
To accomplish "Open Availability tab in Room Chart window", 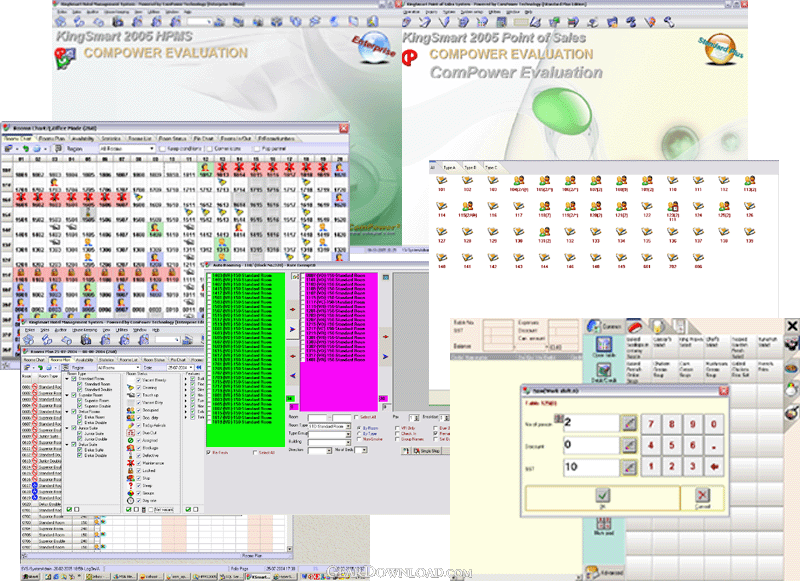I will [83, 139].
